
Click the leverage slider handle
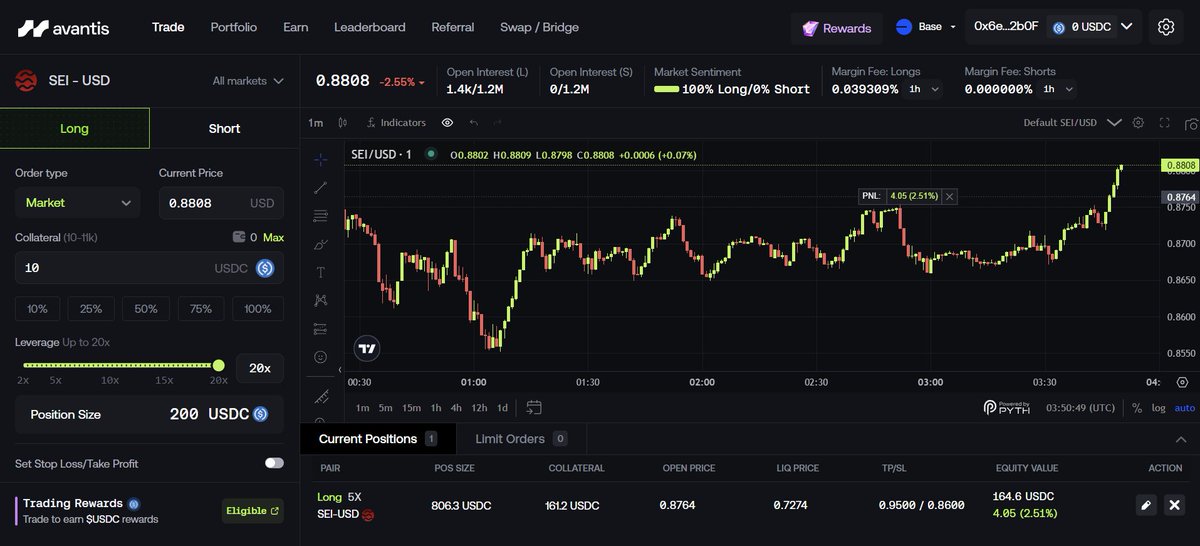click(218, 365)
